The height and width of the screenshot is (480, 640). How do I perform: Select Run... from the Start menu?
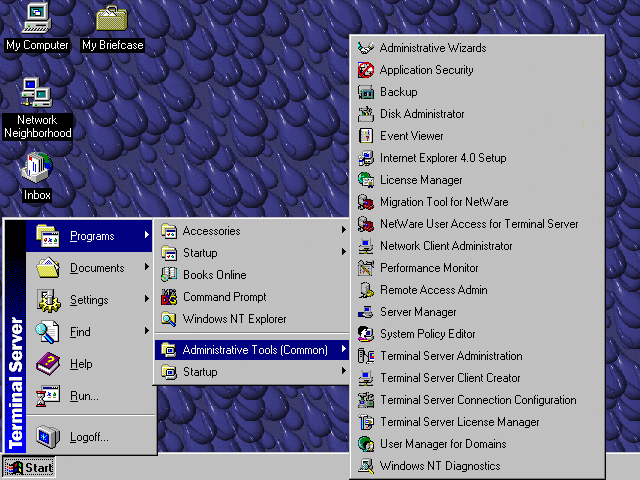tap(84, 396)
